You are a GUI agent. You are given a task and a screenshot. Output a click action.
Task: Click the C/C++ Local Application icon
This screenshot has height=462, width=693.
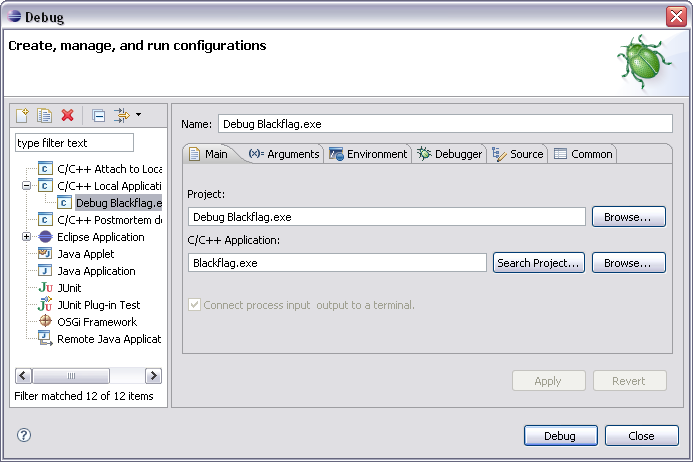point(45,186)
